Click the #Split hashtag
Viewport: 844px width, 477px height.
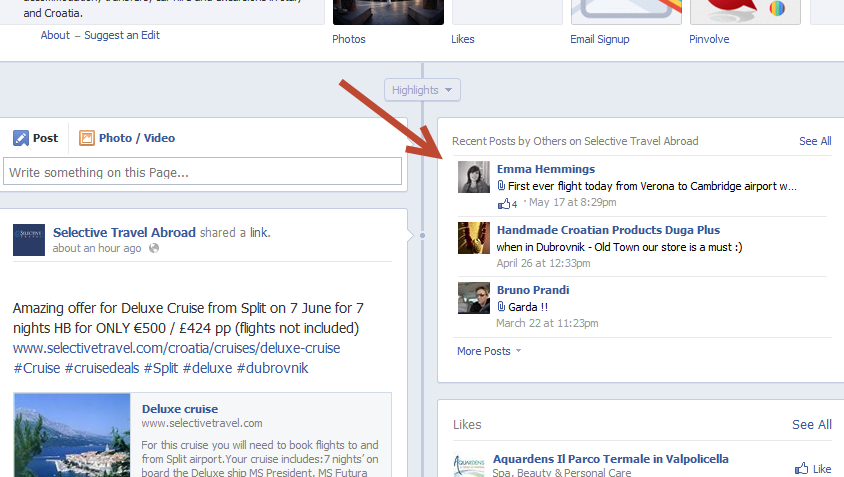coord(160,368)
